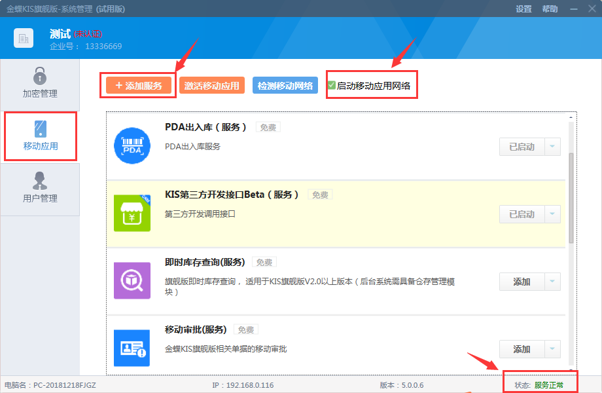
Task: Click the 免费 tag beside 即时库存查询
Action: pos(264,263)
